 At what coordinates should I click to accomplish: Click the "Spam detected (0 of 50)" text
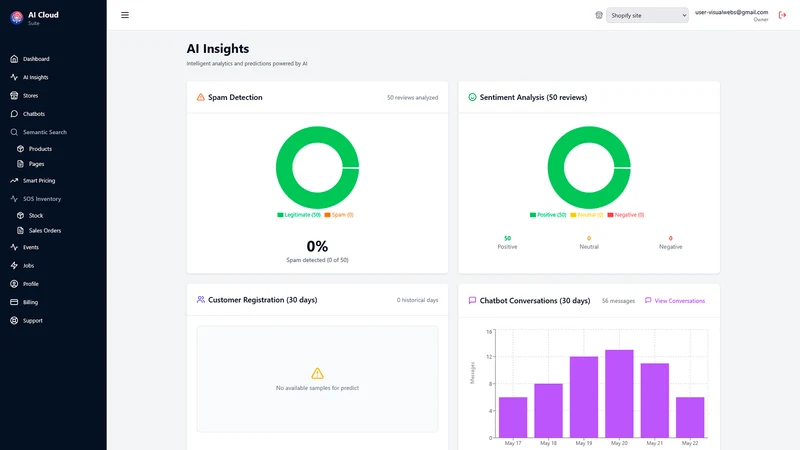click(x=317, y=260)
